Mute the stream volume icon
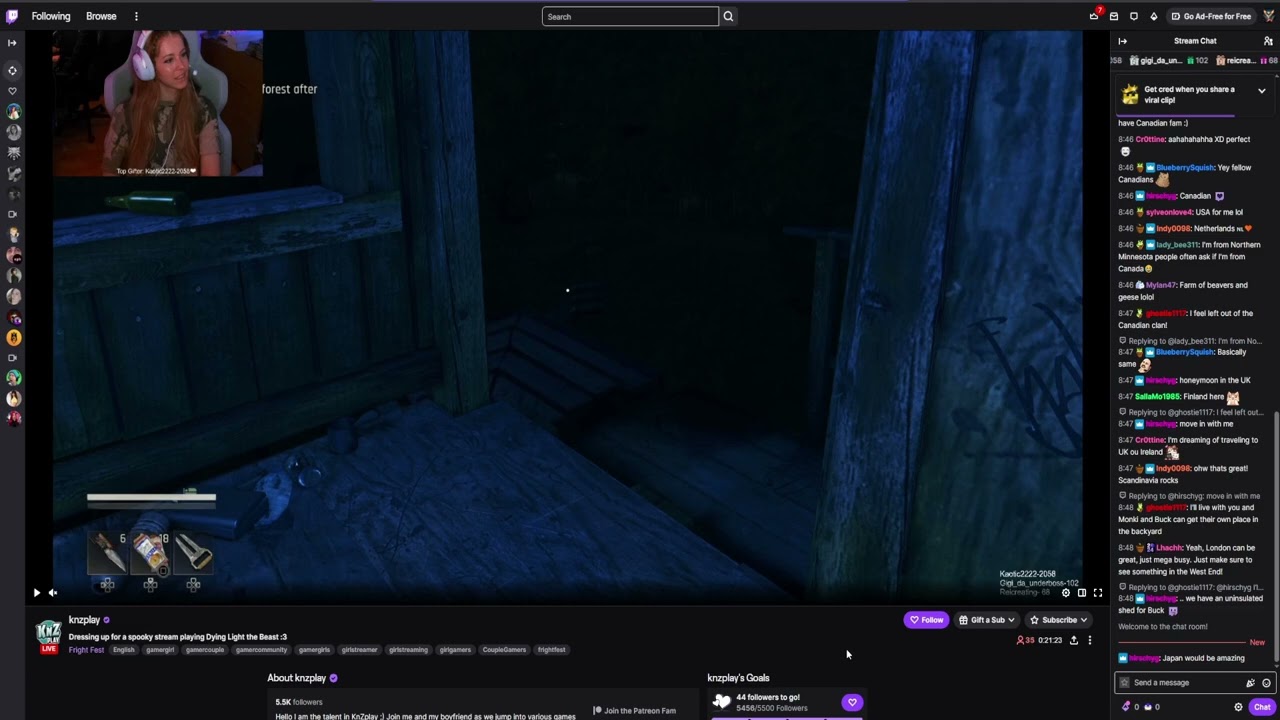This screenshot has height=720, width=1280. 53,593
